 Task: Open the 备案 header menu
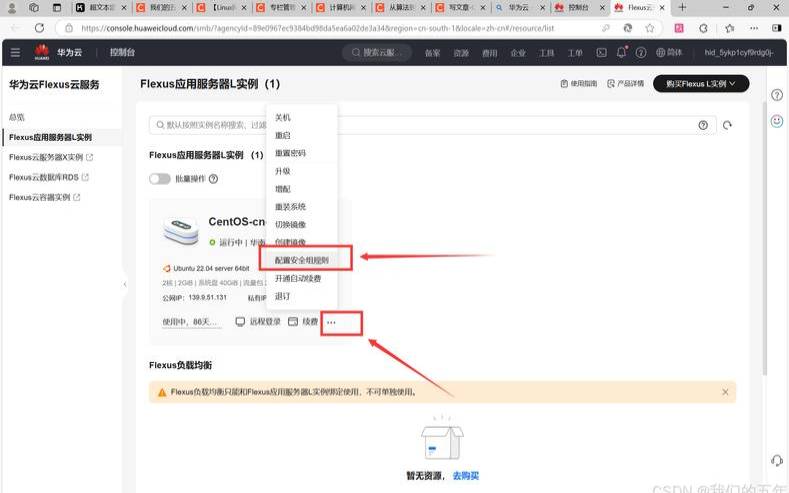pos(432,52)
